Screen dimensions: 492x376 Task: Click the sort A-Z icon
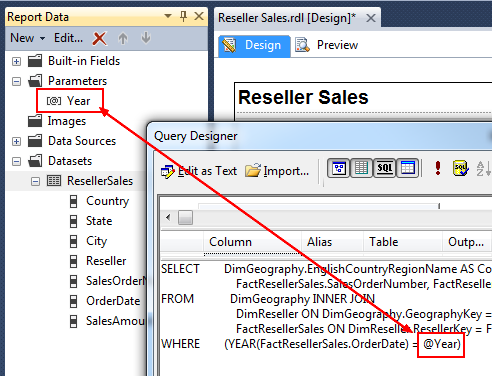483,168
